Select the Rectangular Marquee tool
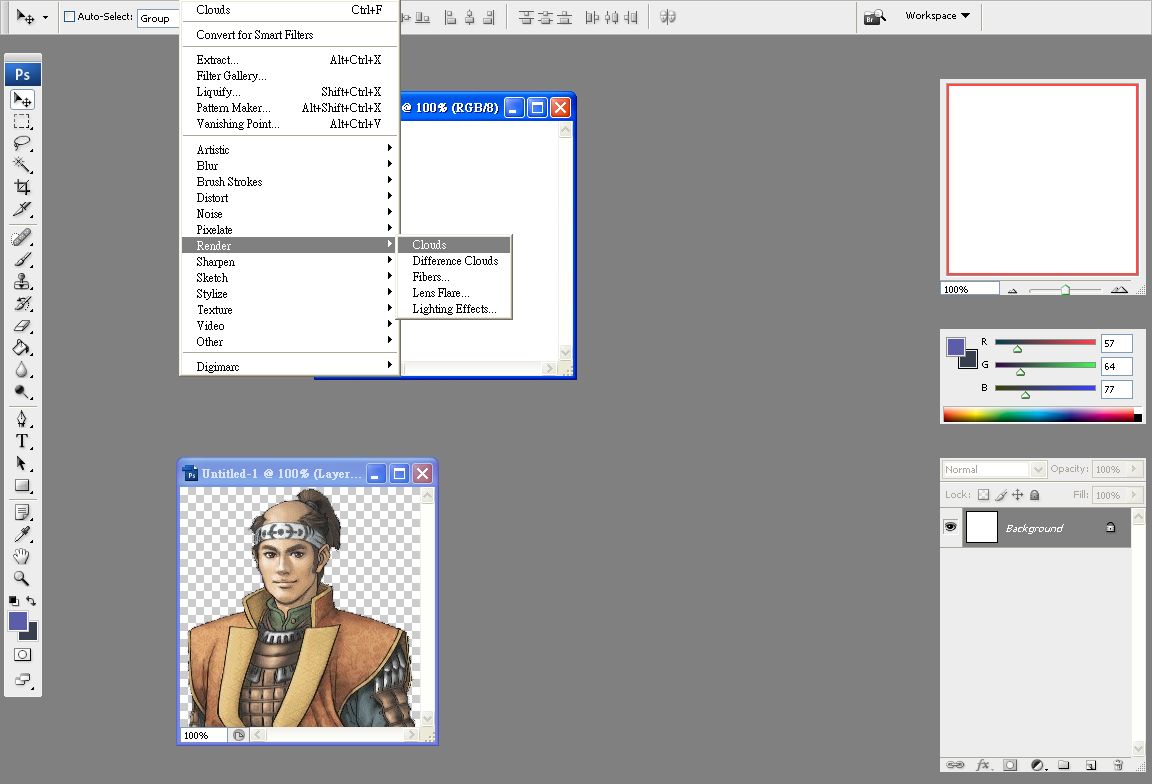 coord(22,121)
